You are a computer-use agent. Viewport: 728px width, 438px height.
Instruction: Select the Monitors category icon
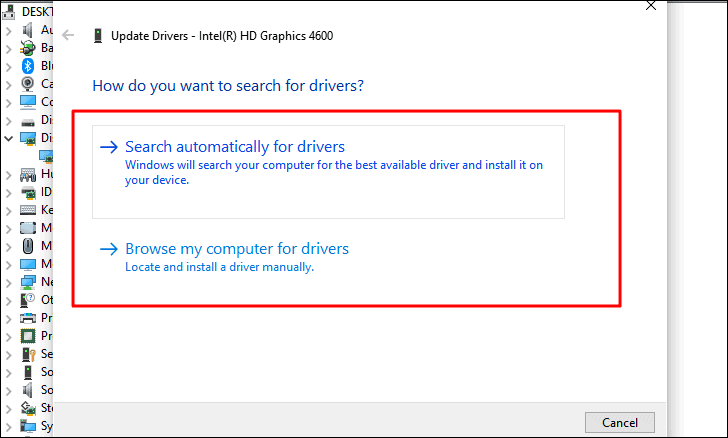point(28,264)
